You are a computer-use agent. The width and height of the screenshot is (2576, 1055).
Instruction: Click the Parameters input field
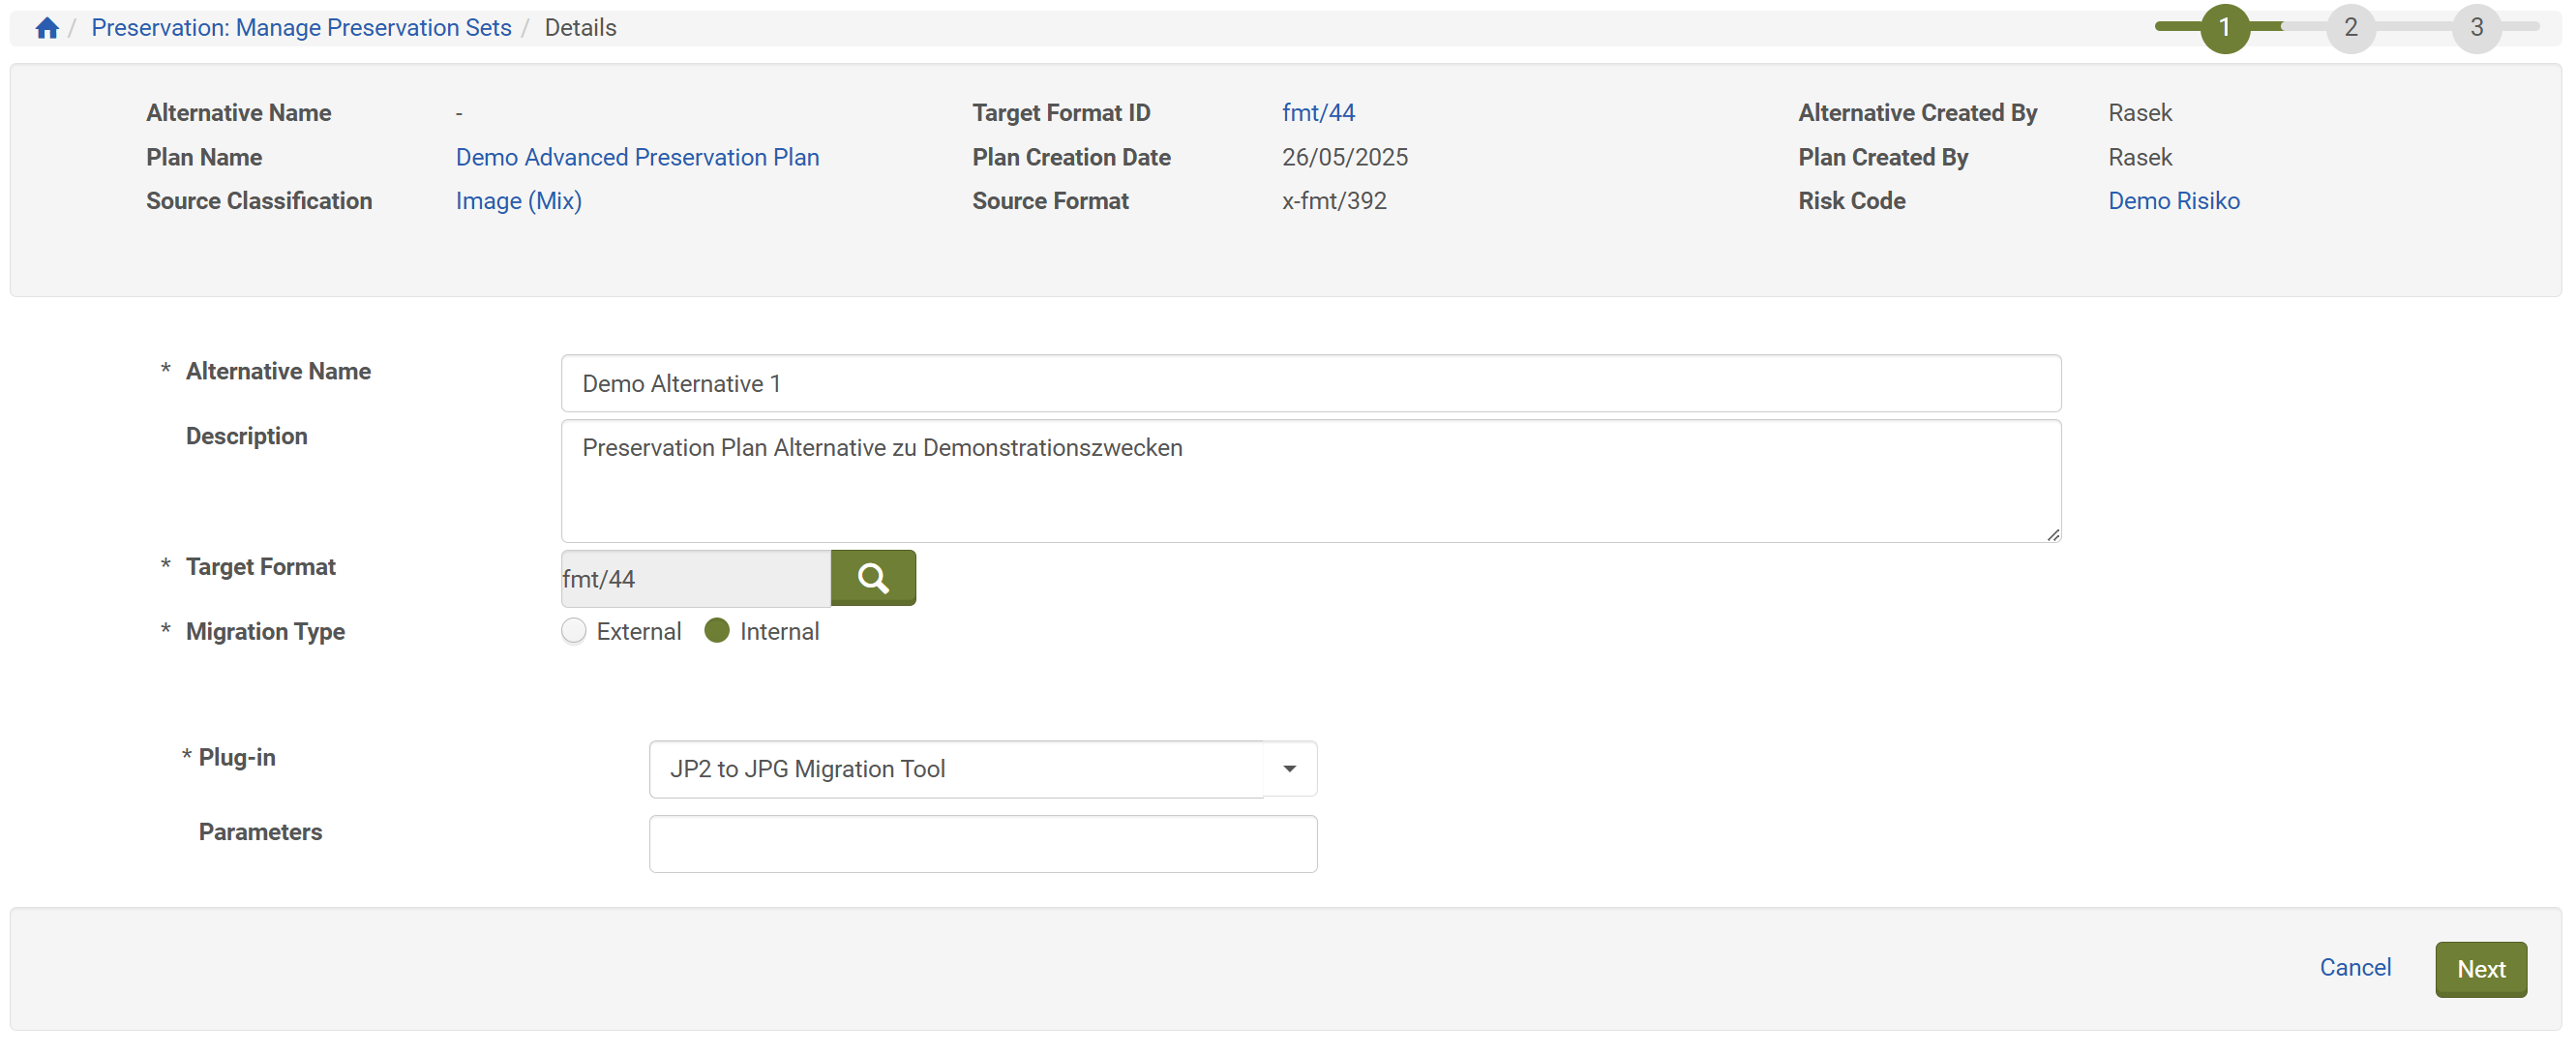[982, 844]
